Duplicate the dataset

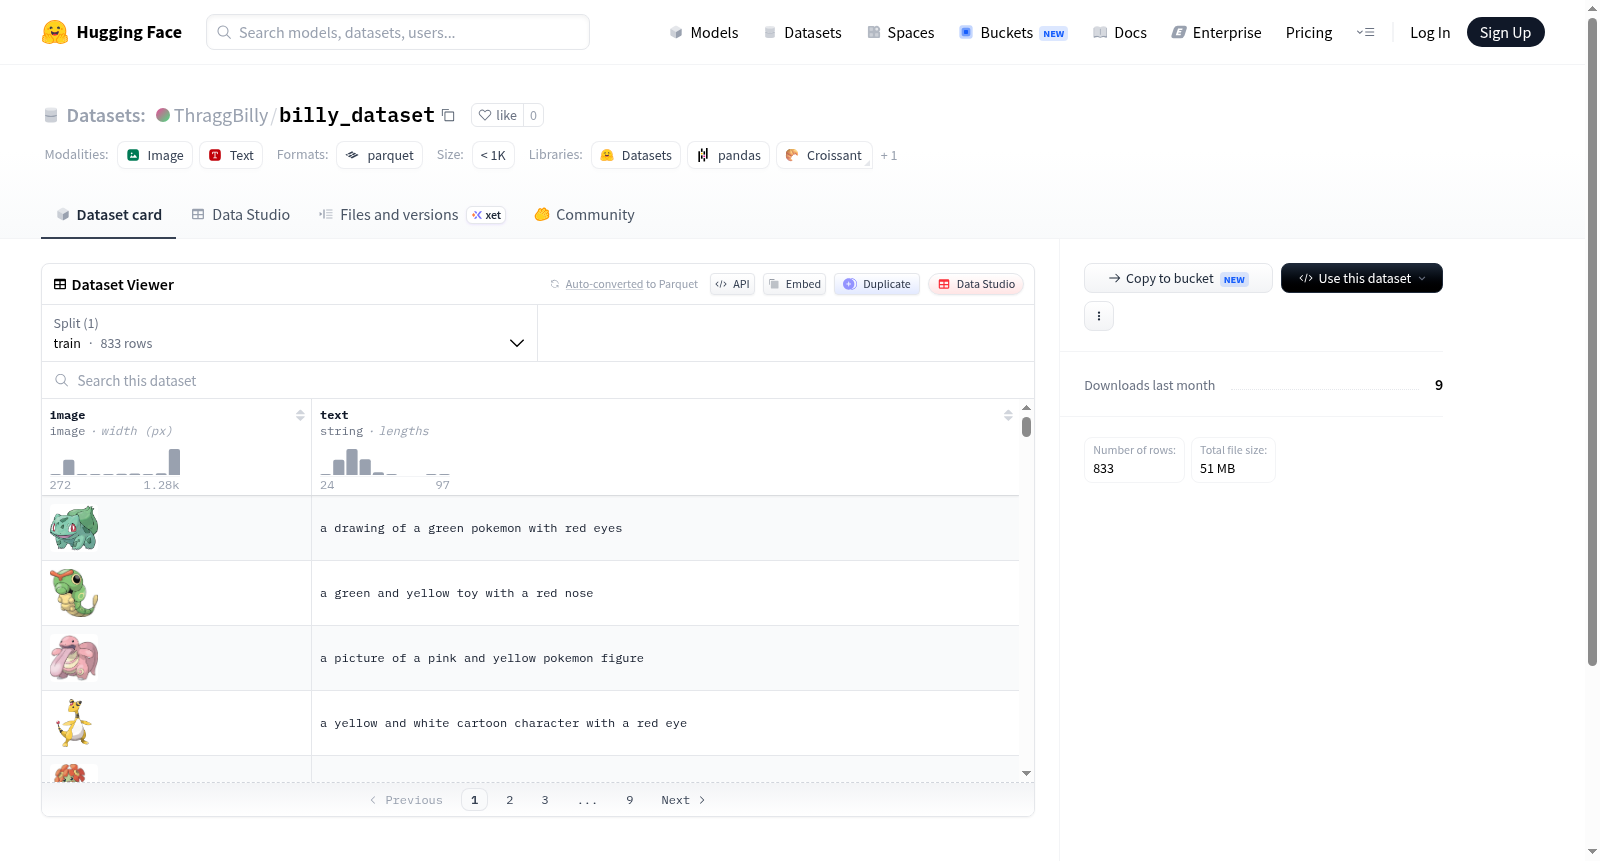tap(877, 284)
